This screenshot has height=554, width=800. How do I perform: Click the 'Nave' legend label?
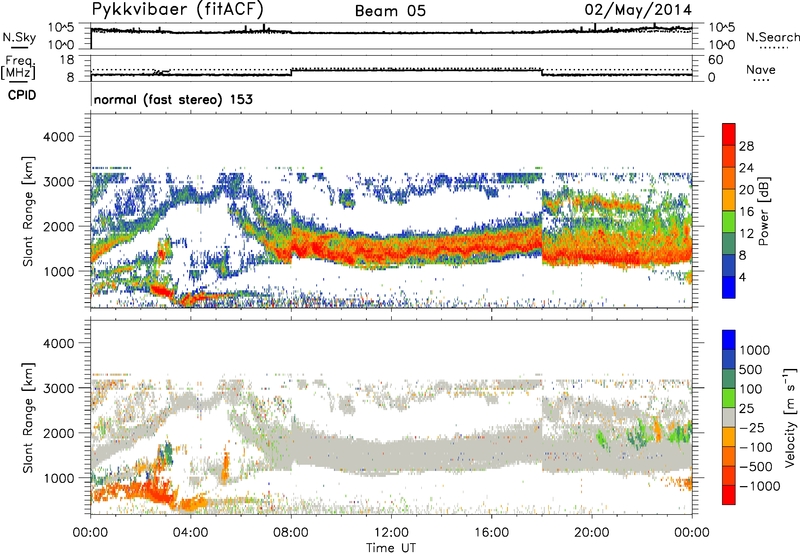[x=761, y=69]
